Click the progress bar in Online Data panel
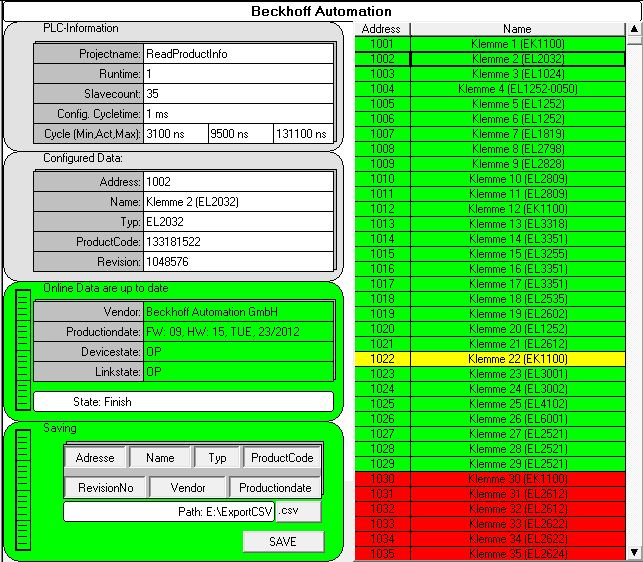Viewport: 643px width, 562px height. pos(23,350)
